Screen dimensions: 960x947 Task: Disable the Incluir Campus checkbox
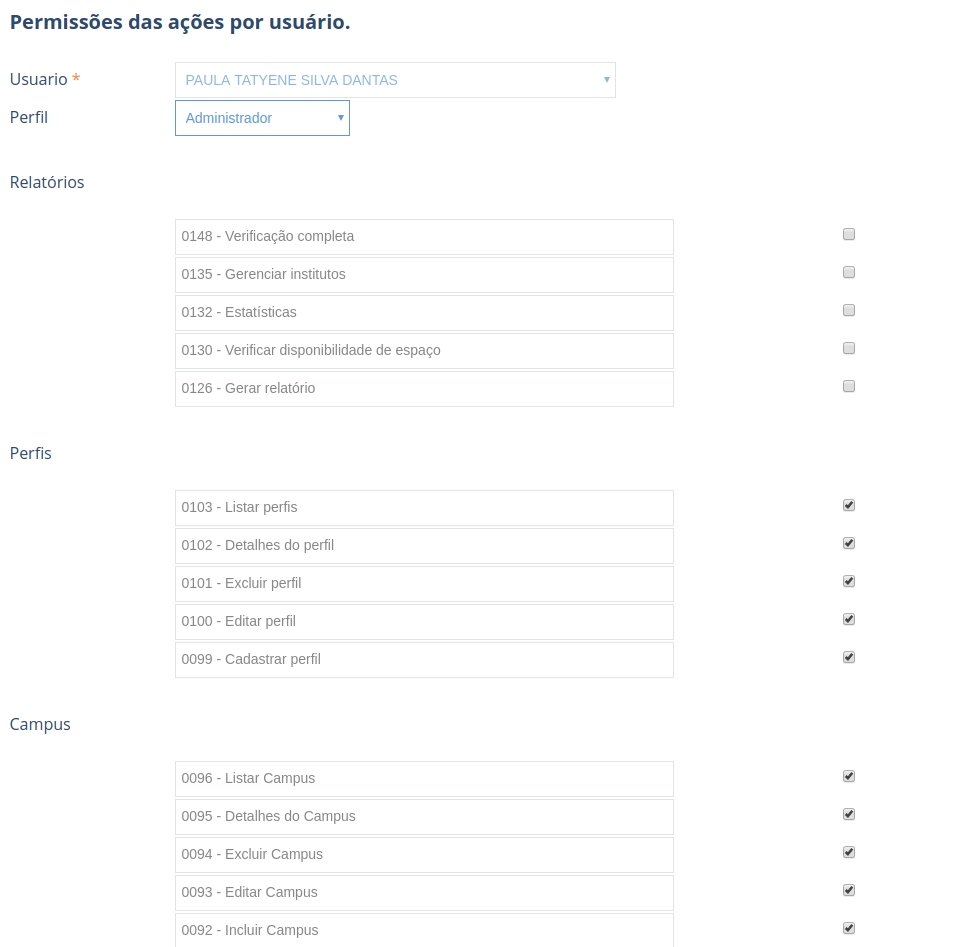point(849,928)
